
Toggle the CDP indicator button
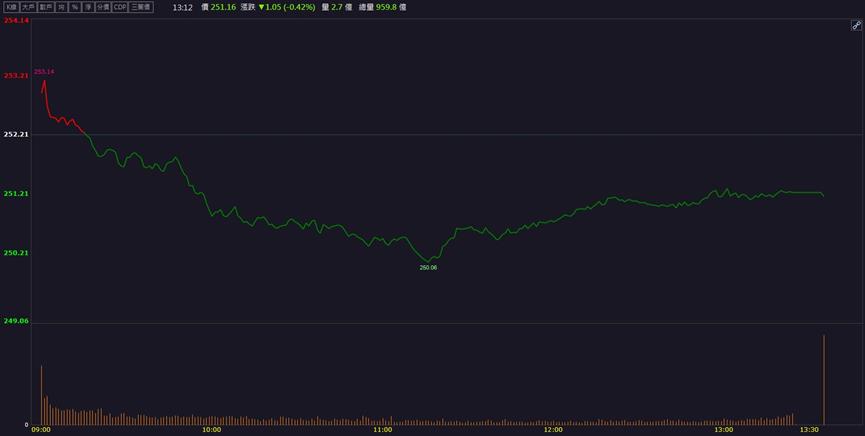pyautogui.click(x=120, y=7)
